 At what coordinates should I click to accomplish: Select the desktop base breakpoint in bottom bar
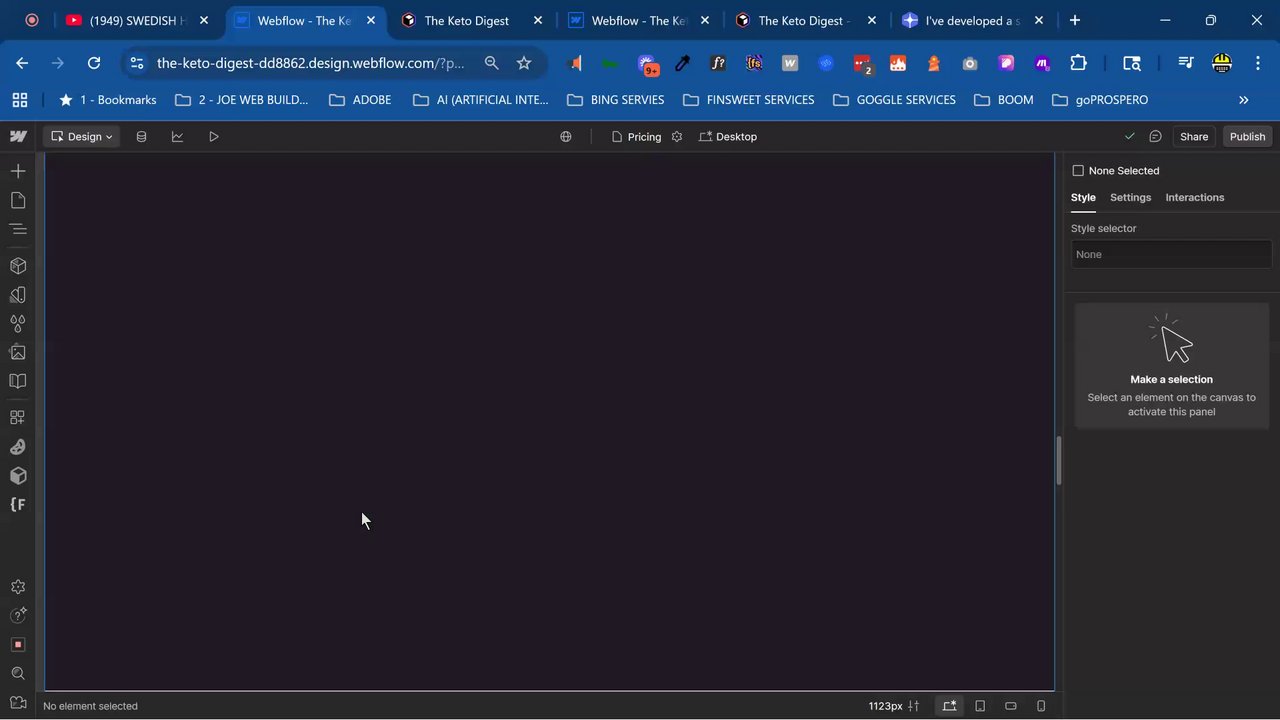click(949, 706)
